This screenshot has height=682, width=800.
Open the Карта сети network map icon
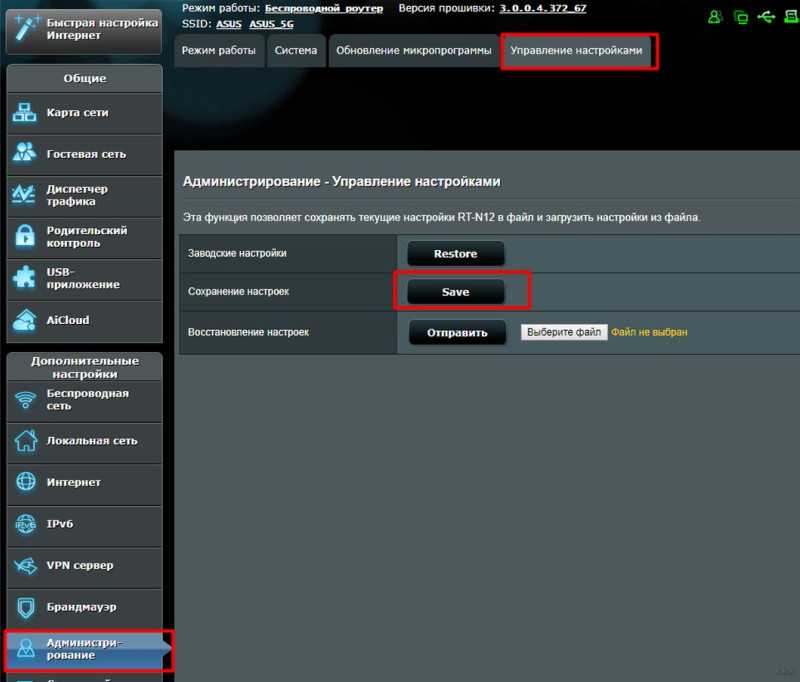(24, 113)
